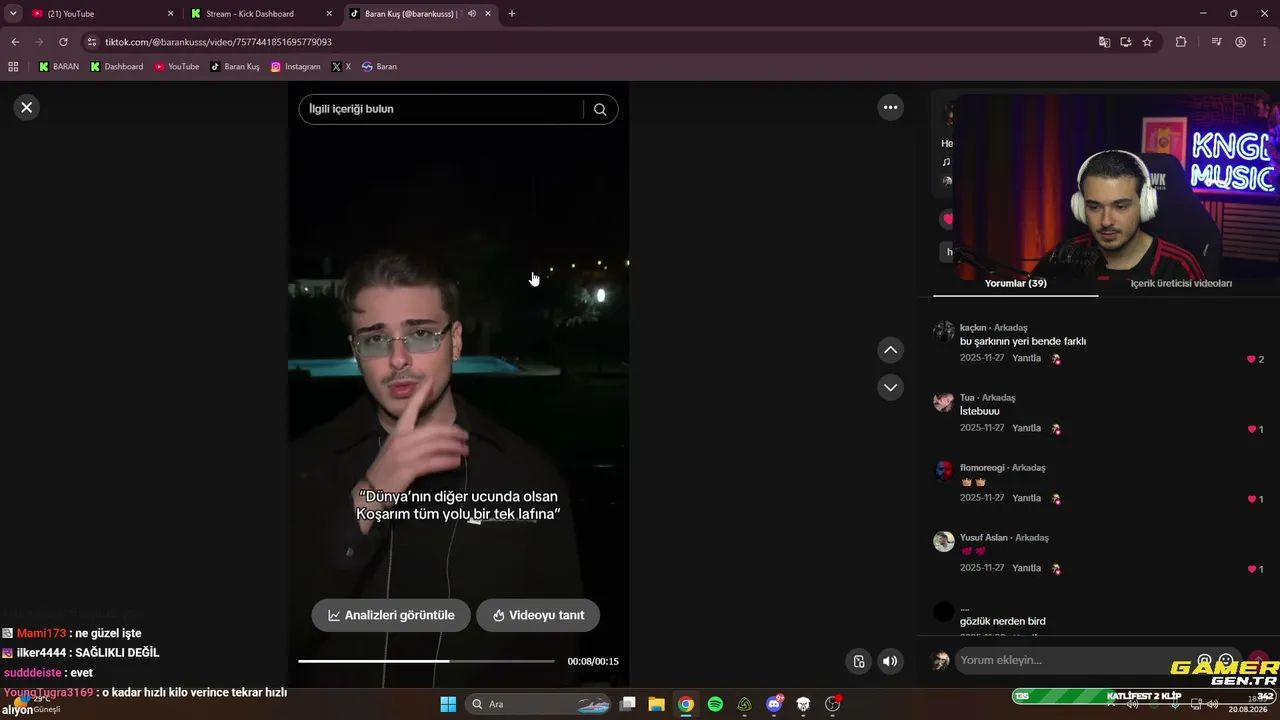Open the Instagram bookmark
The image size is (1280, 720).
click(x=296, y=67)
